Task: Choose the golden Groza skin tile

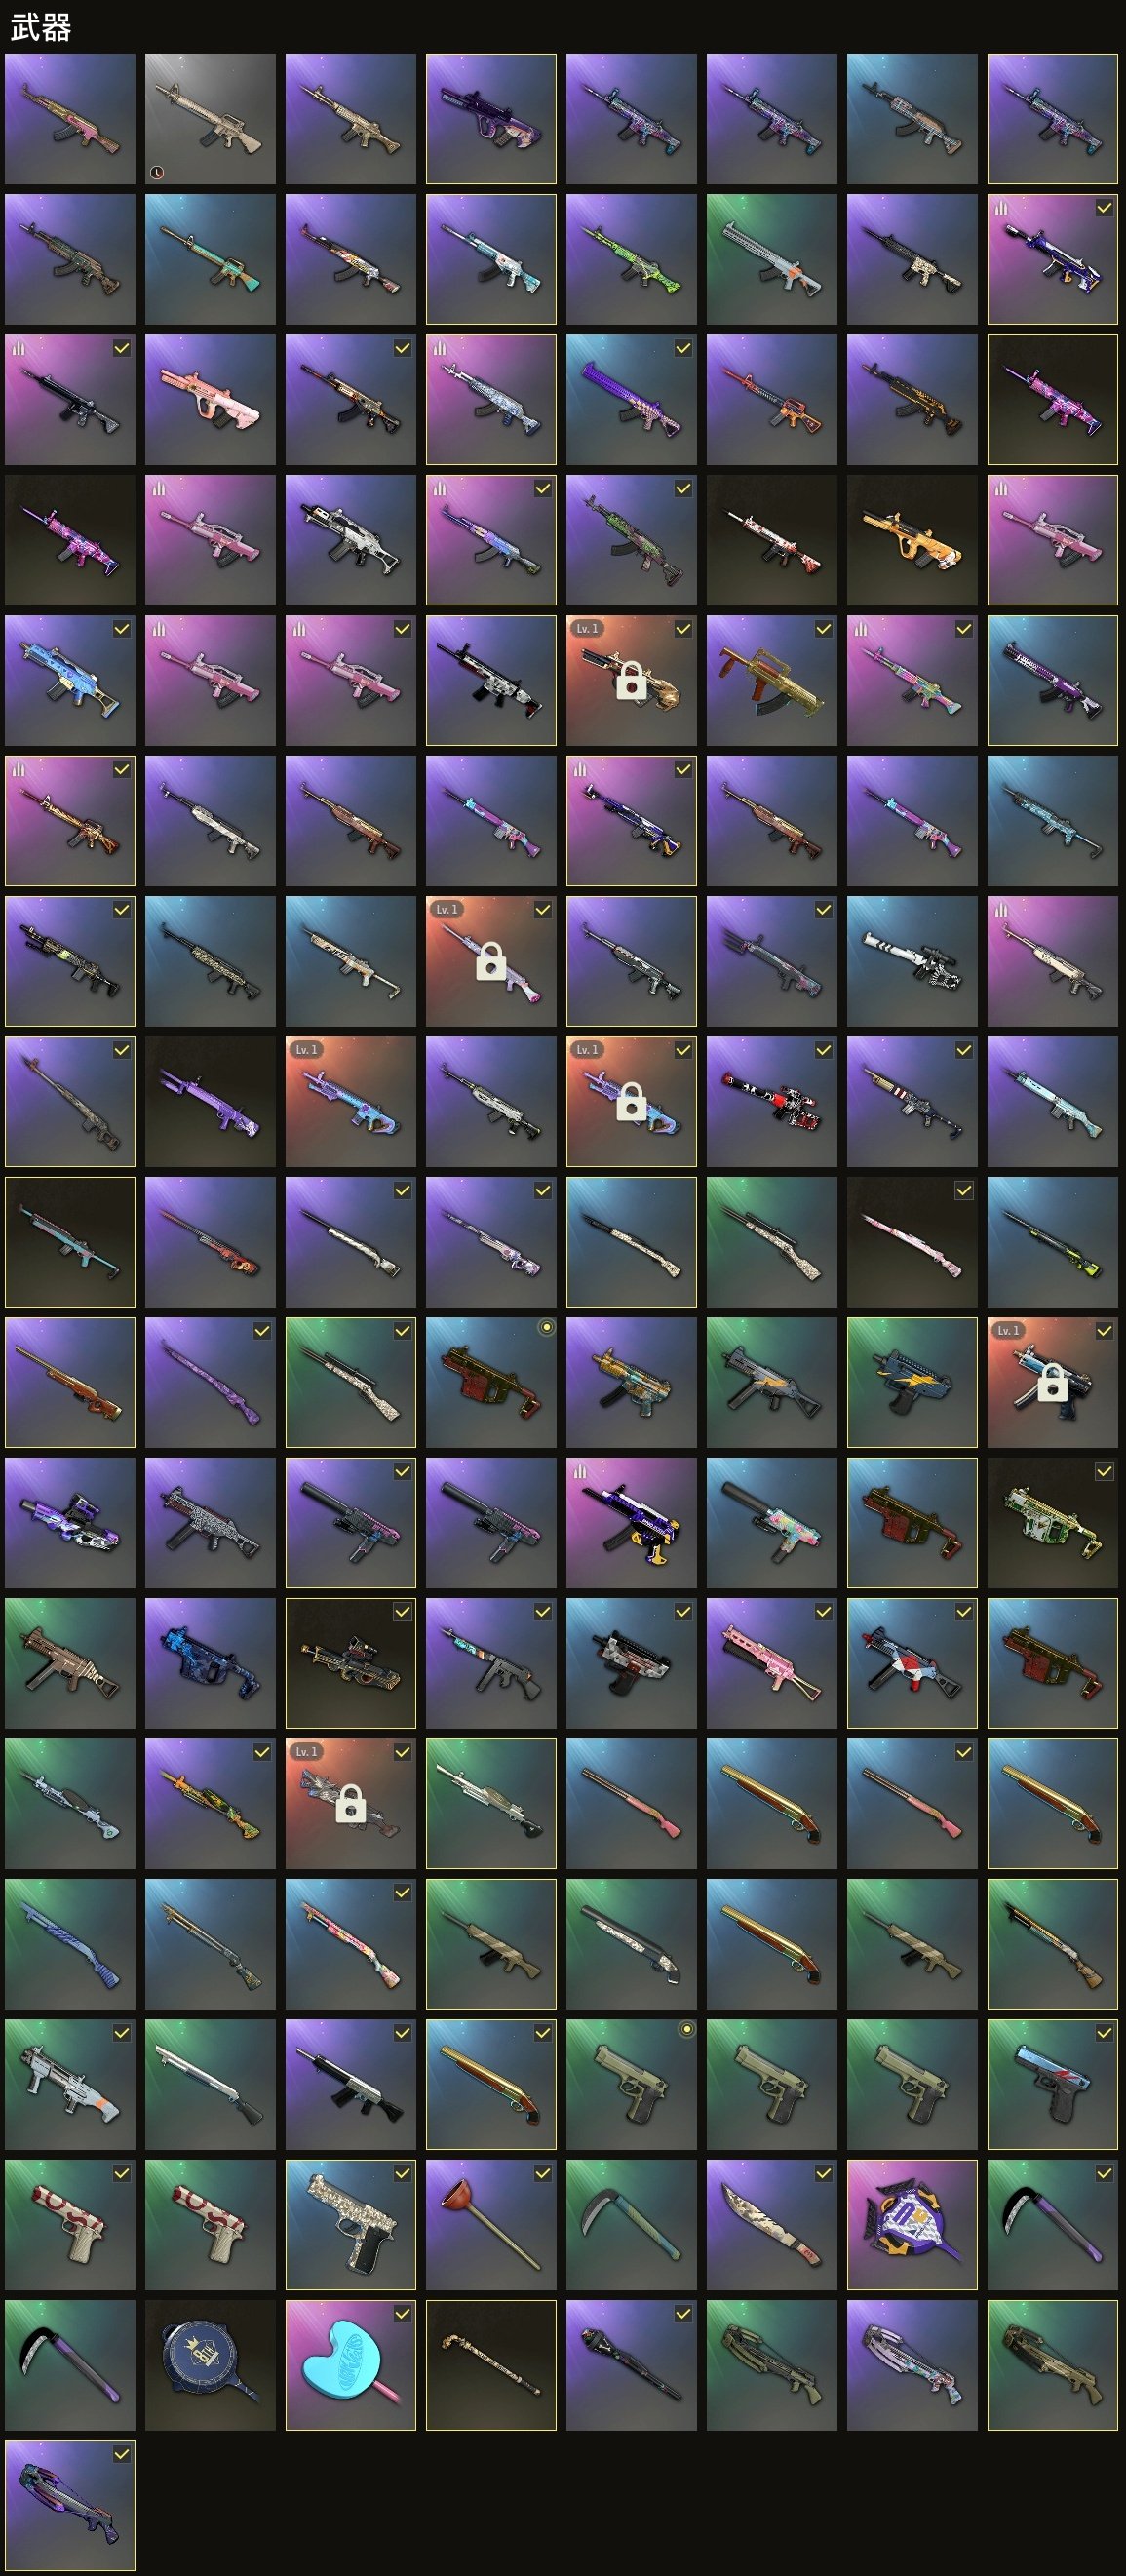Action: pyautogui.click(x=771, y=680)
